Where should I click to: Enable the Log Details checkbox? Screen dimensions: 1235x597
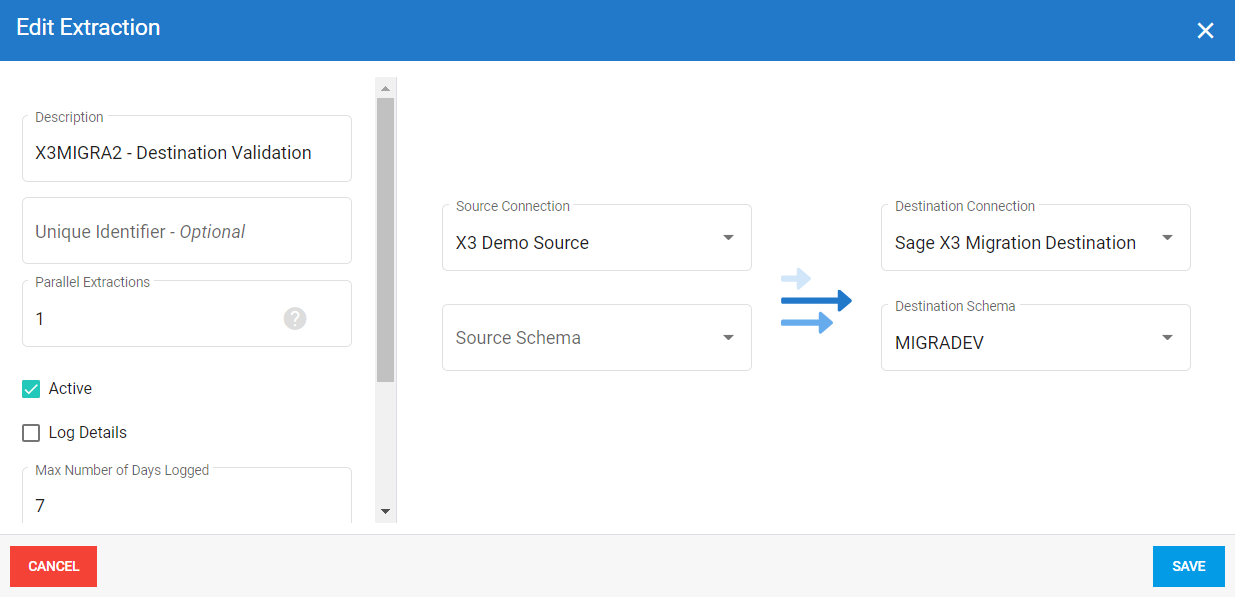31,433
